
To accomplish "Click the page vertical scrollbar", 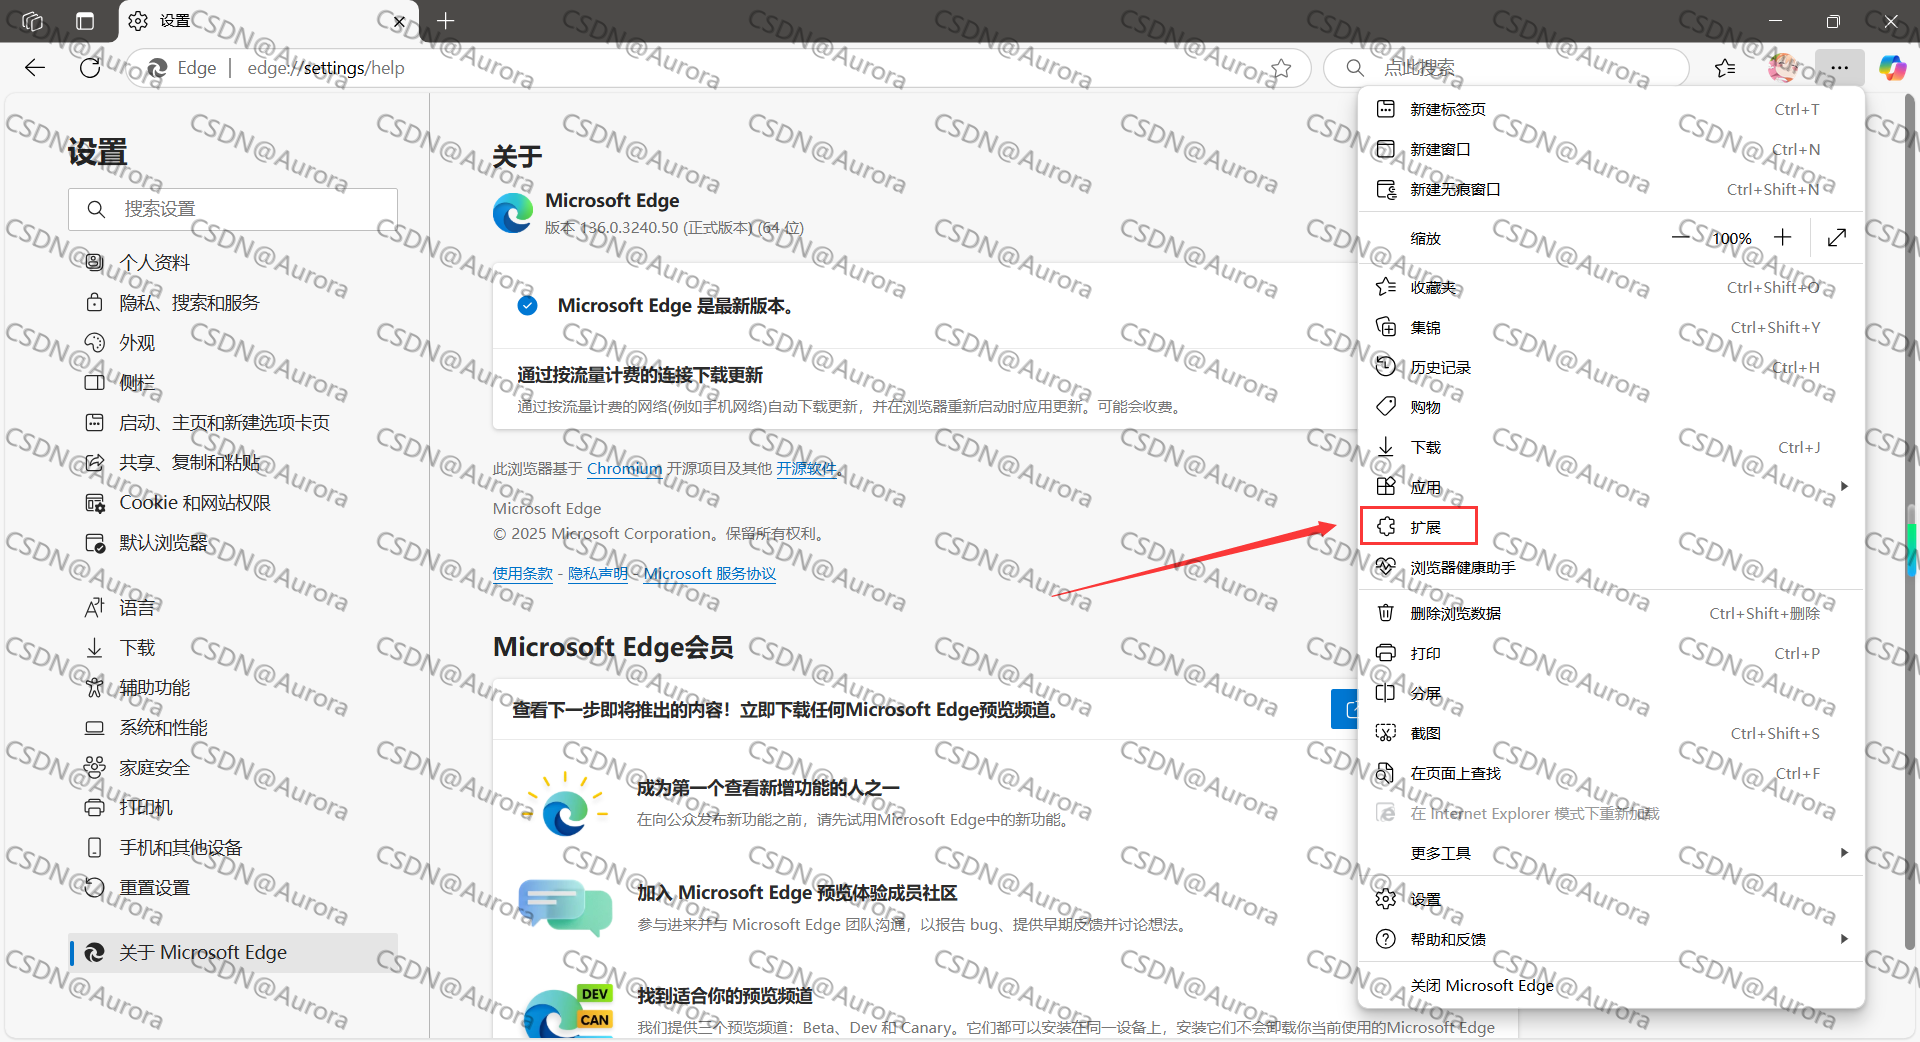I will point(1911,520).
